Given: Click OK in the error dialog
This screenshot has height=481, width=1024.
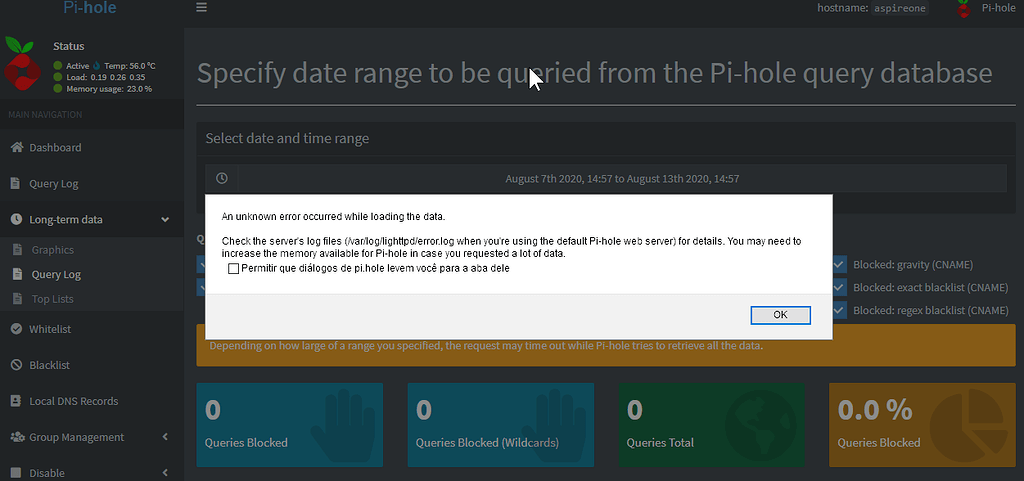Looking at the screenshot, I should click(x=780, y=315).
